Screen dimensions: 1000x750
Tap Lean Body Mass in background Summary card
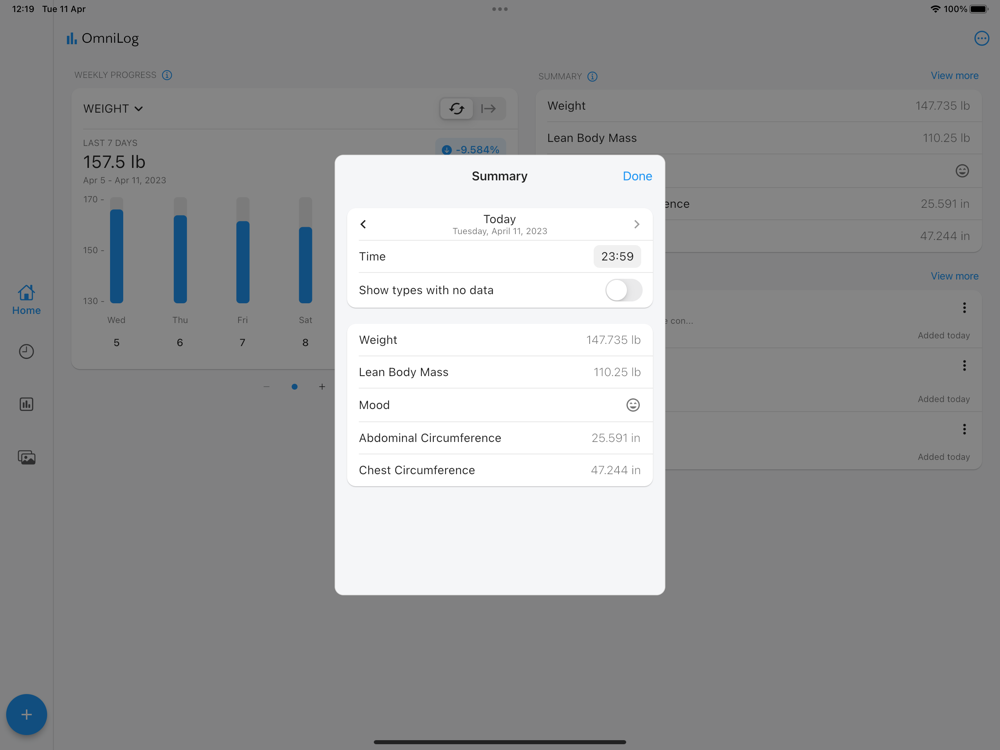pos(758,138)
